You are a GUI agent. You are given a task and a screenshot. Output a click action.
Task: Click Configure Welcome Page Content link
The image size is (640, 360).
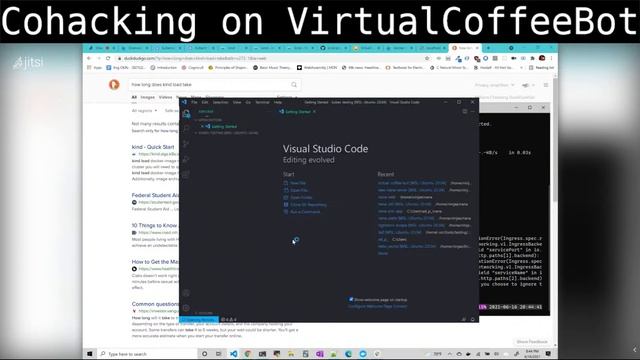pyautogui.click(x=377, y=306)
